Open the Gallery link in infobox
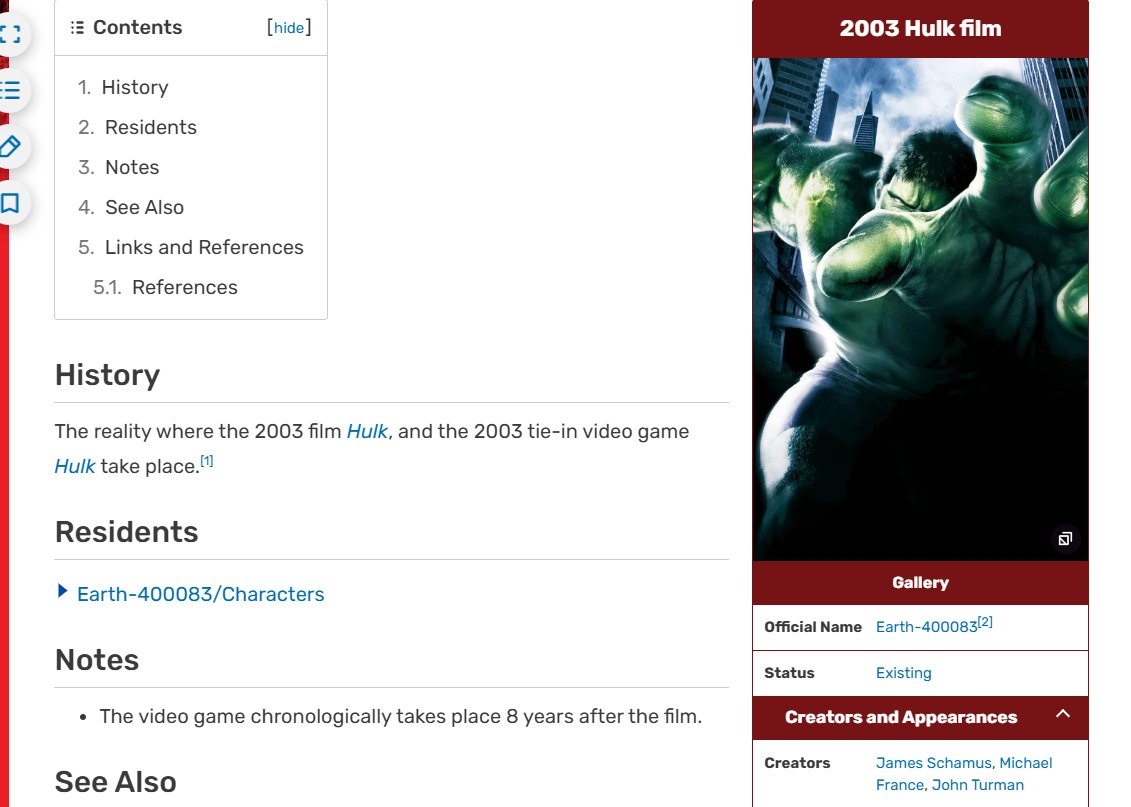This screenshot has width=1131, height=807. pos(920,583)
